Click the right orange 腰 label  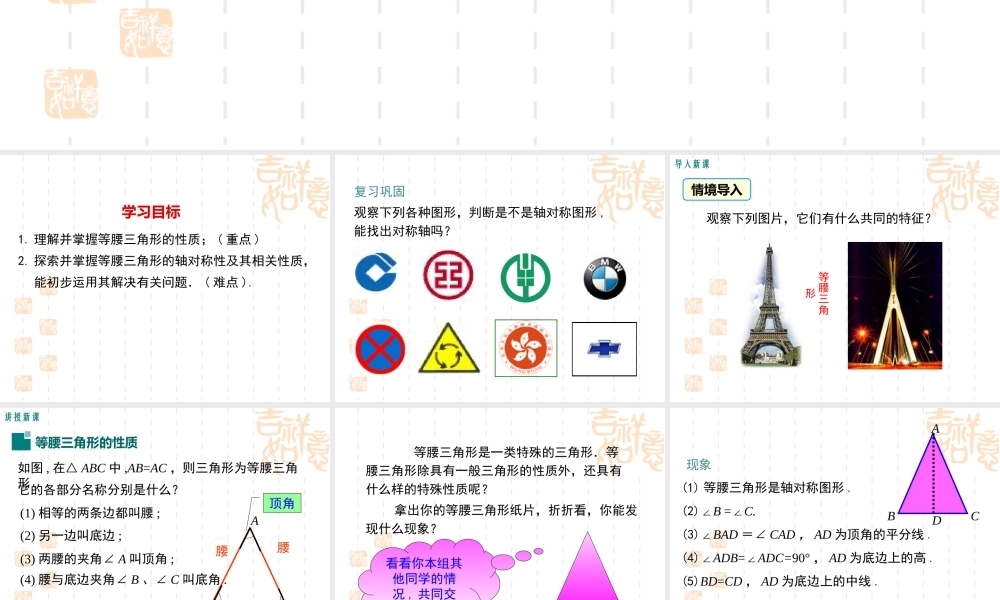[x=283, y=547]
